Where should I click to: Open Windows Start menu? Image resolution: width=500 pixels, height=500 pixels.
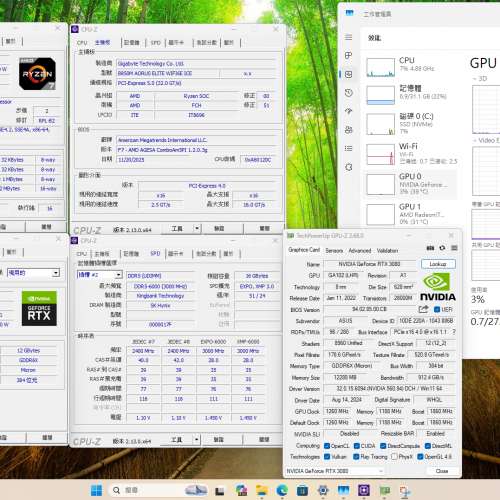pyautogui.click(x=97, y=490)
